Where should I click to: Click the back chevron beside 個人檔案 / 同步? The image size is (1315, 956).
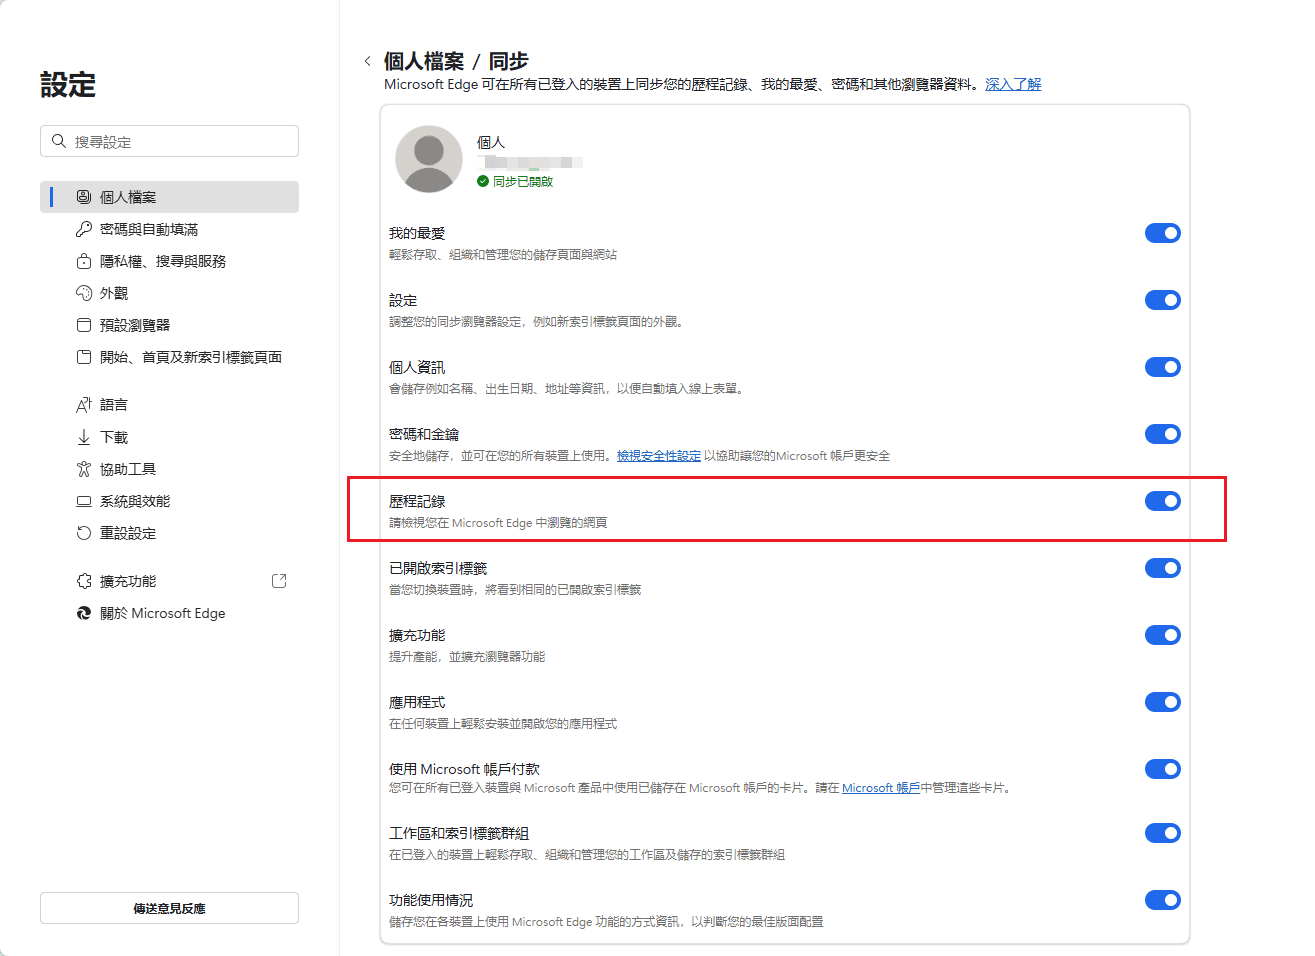click(x=367, y=60)
